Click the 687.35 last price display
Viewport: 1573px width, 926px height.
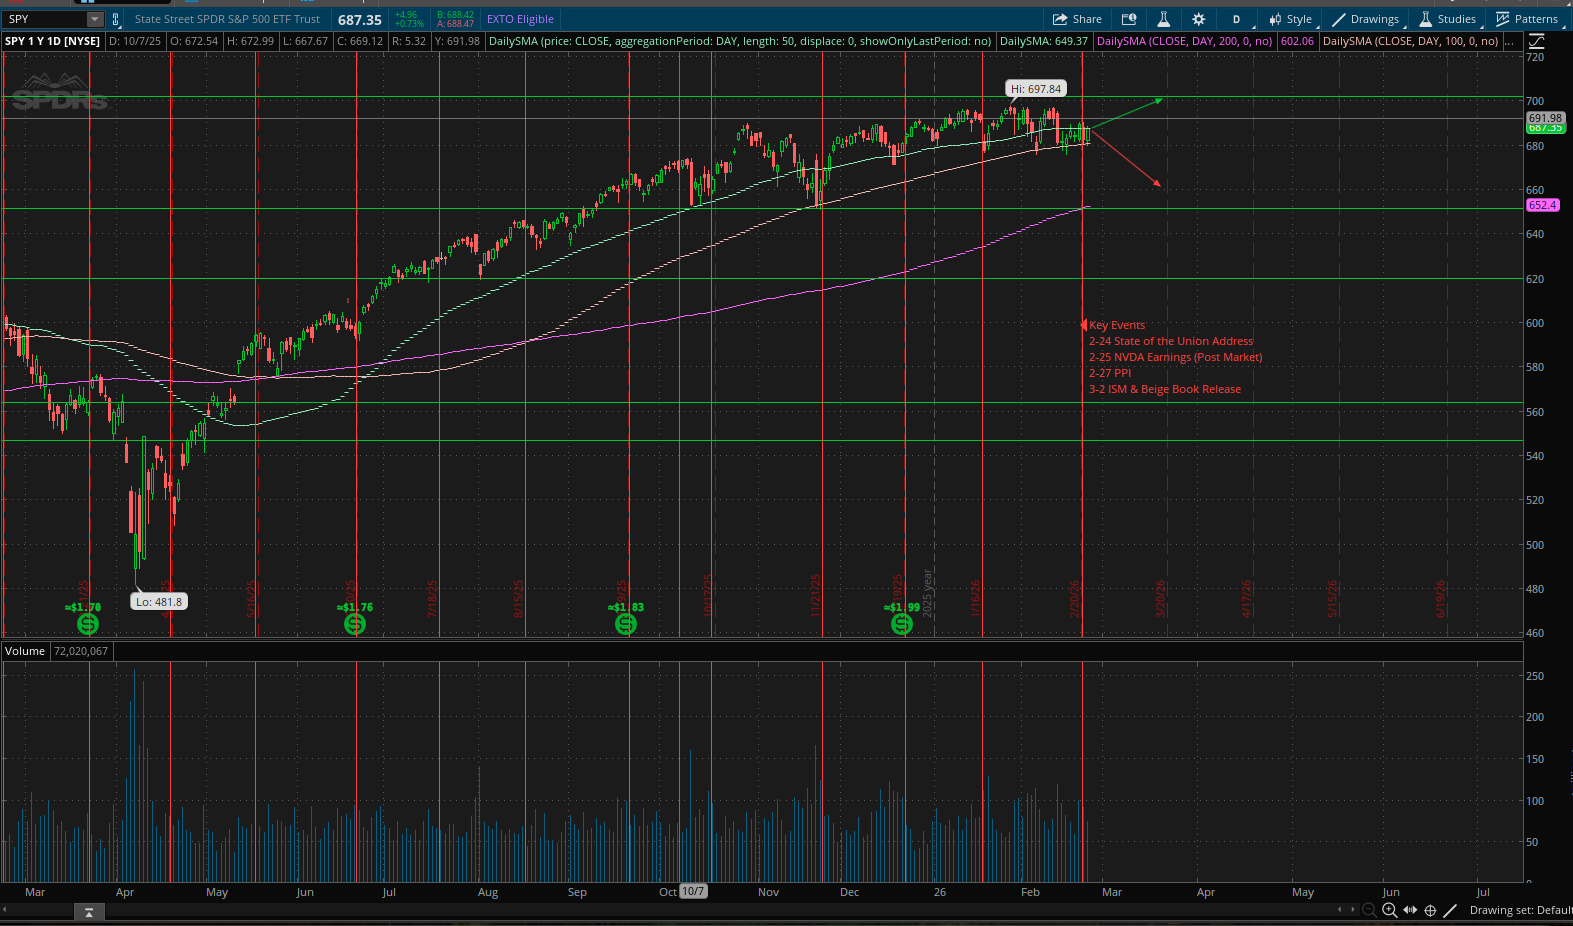(360, 20)
